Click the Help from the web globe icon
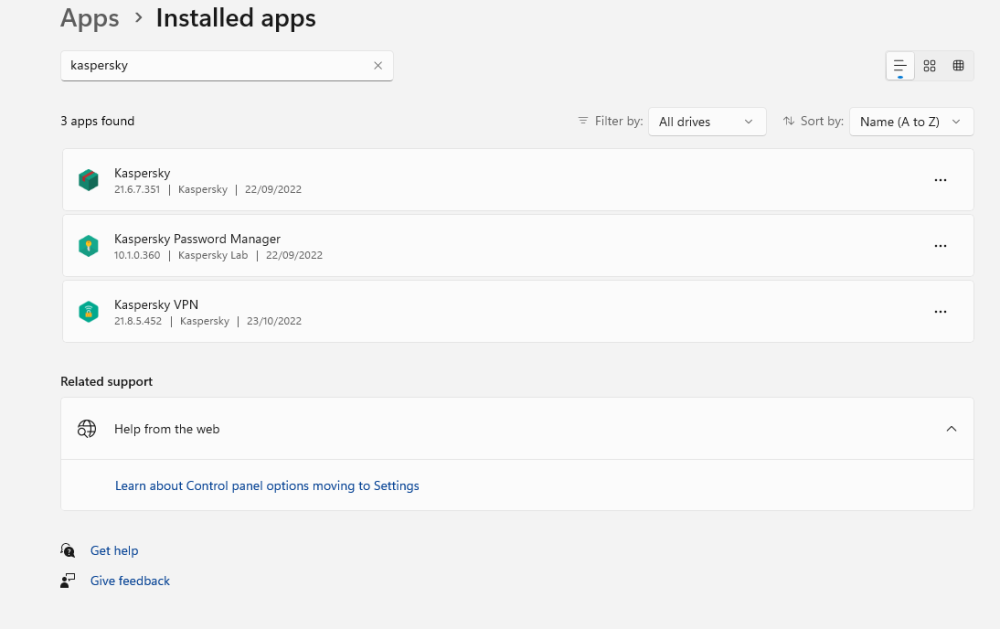Image resolution: width=1000 pixels, height=629 pixels. (86, 428)
